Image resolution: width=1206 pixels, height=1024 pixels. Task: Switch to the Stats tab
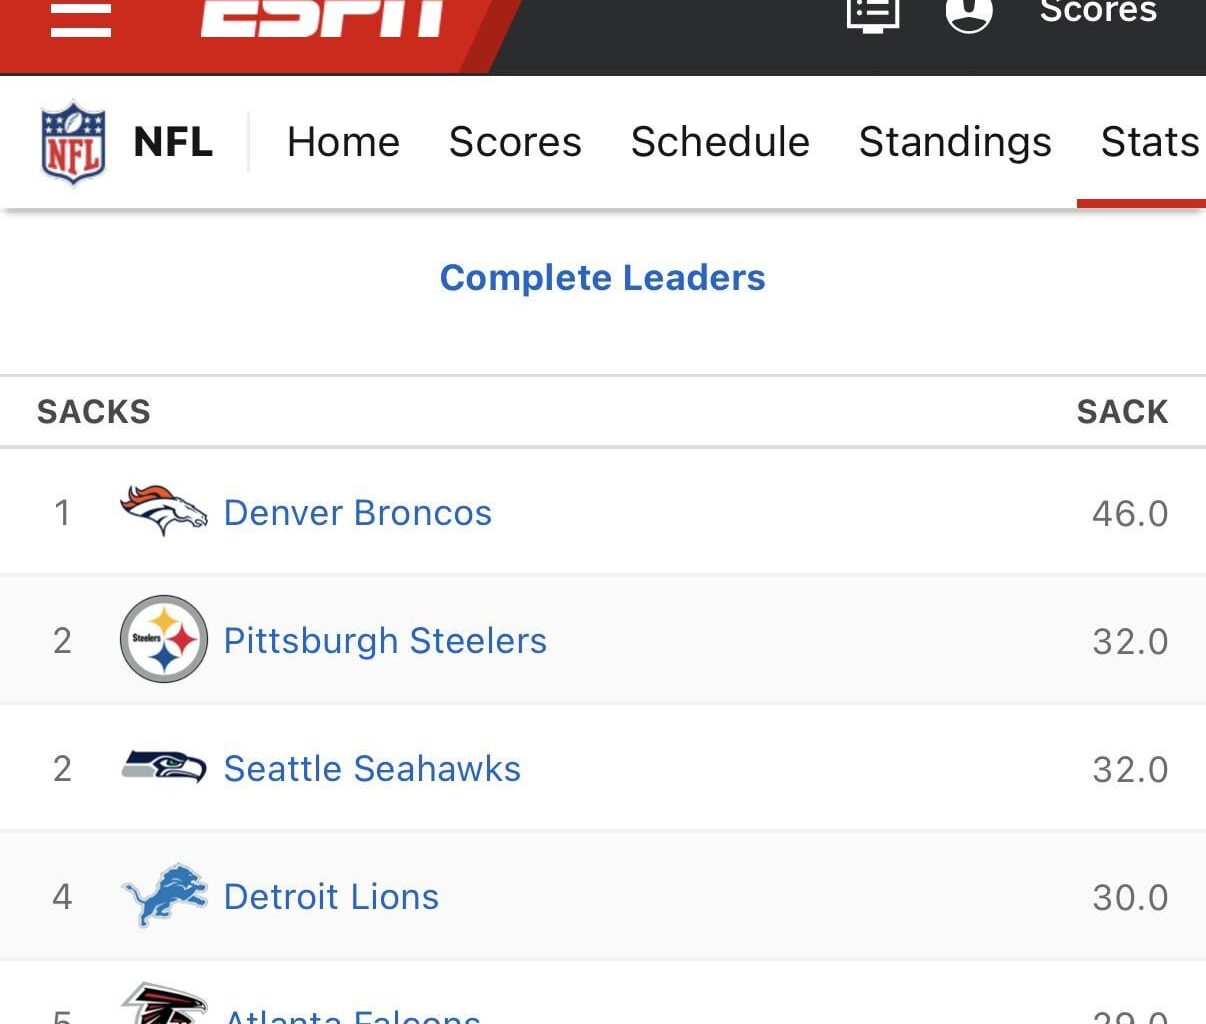(1148, 141)
